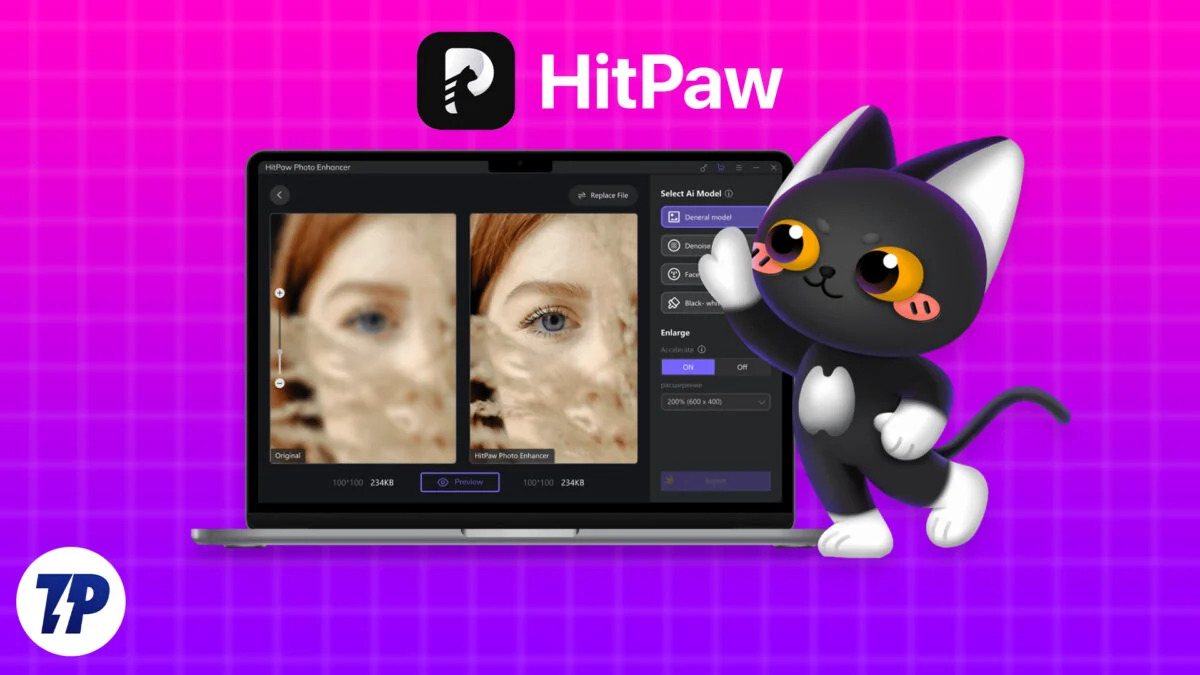Click the Preview button
The height and width of the screenshot is (675, 1200).
pos(460,482)
